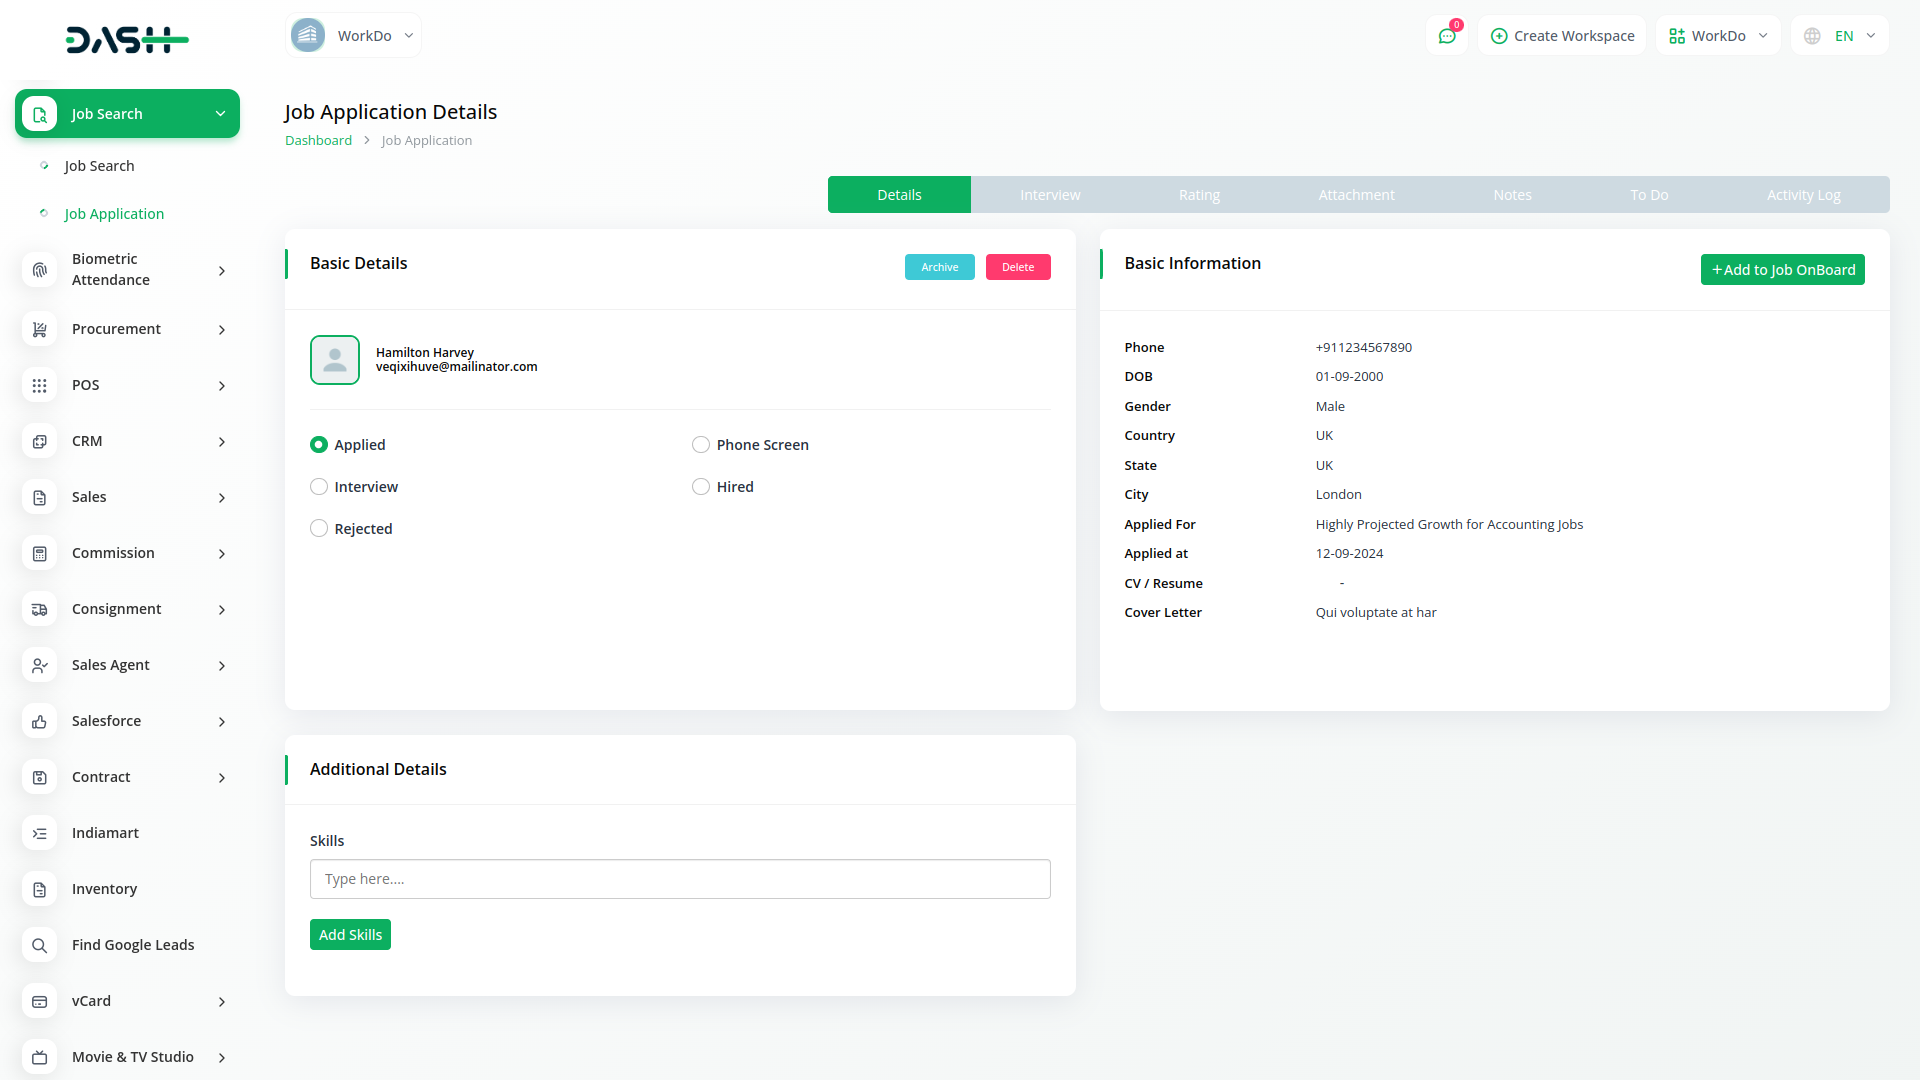Screen dimensions: 1920x1080
Task: Click the Salesforce thumbs-up icon
Action: 40,721
